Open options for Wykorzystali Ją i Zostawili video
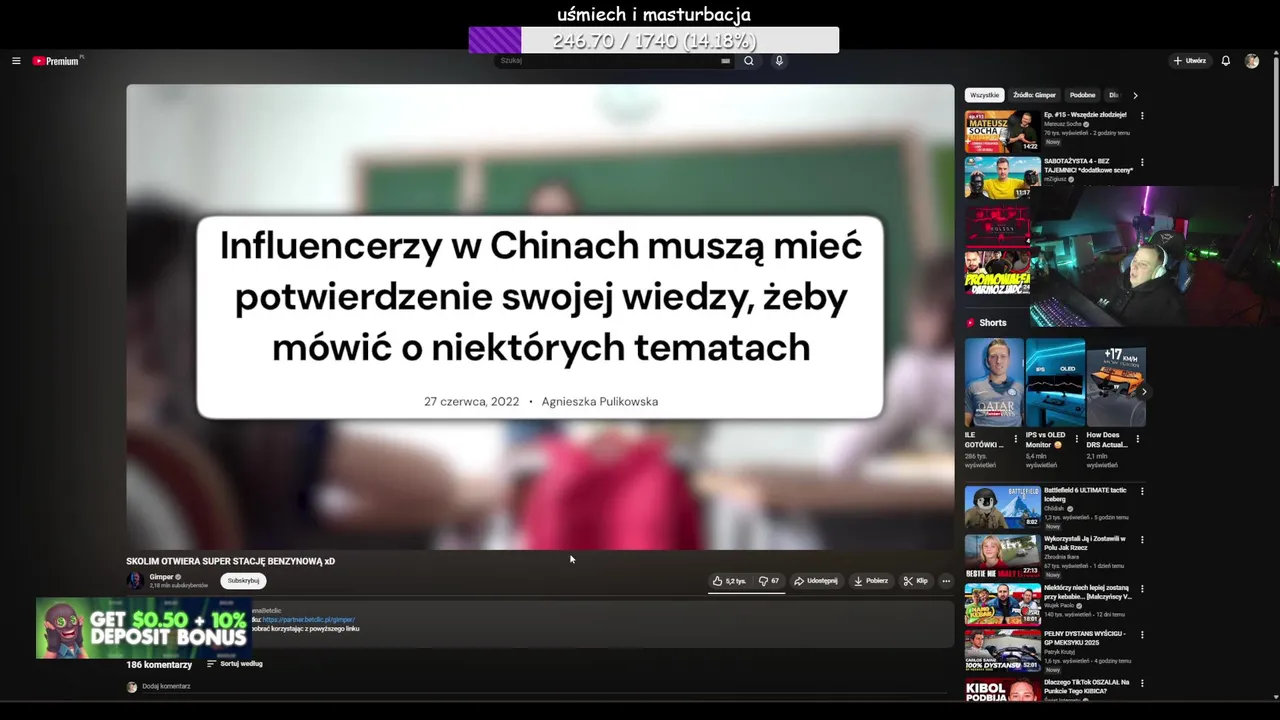 click(1142, 540)
